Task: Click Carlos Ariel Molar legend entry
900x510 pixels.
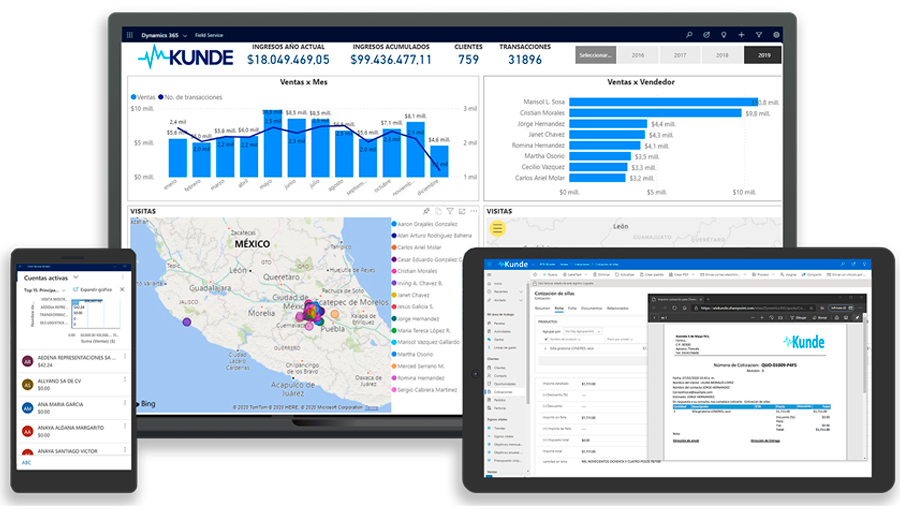Action: pyautogui.click(x=417, y=247)
